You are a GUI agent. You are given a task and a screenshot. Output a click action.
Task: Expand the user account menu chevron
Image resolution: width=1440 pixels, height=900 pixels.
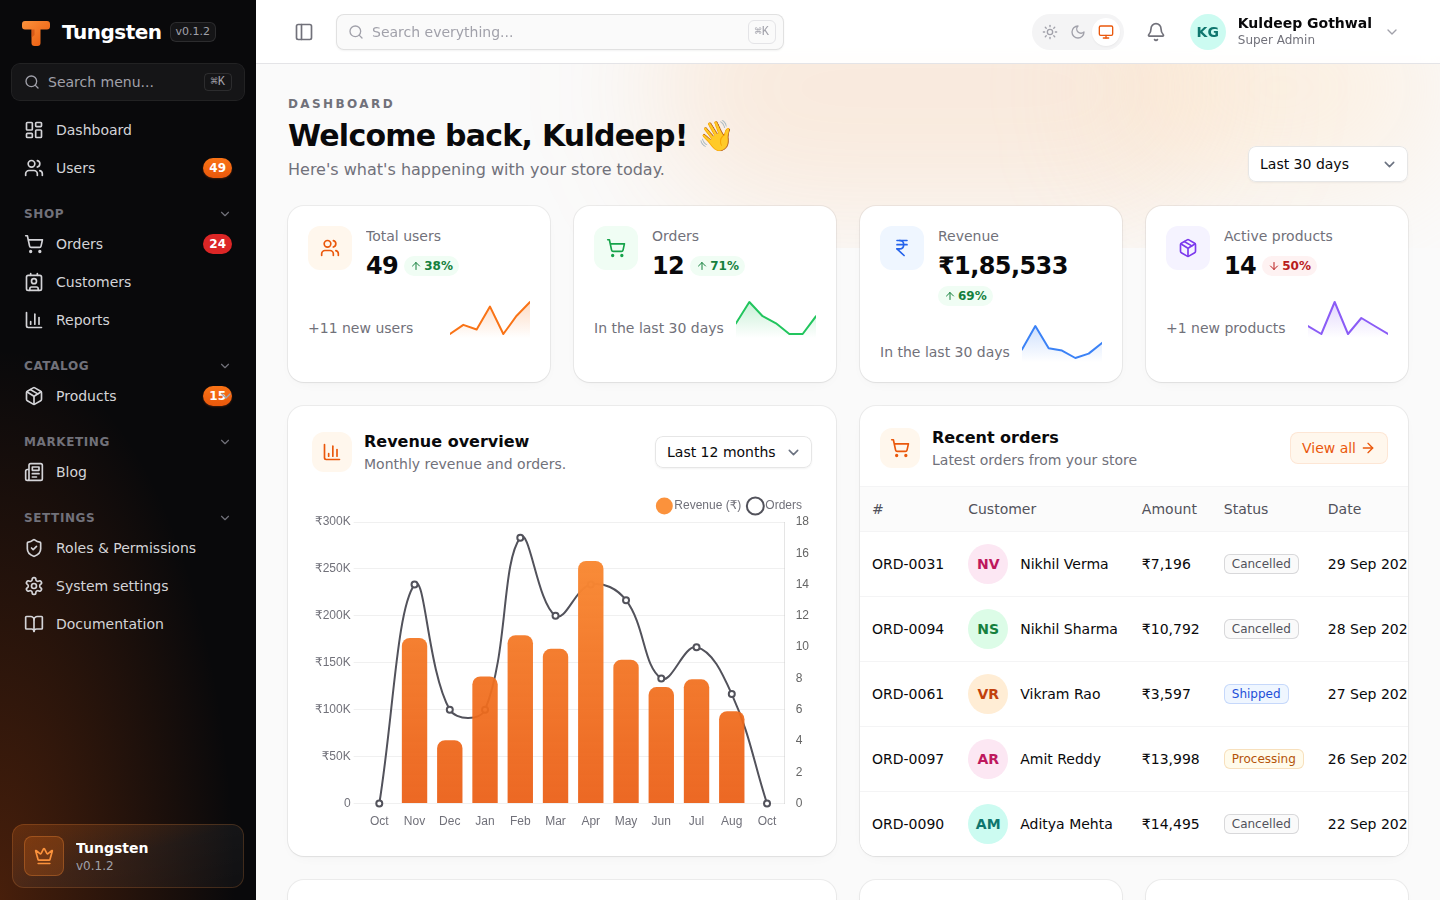[x=1392, y=32]
